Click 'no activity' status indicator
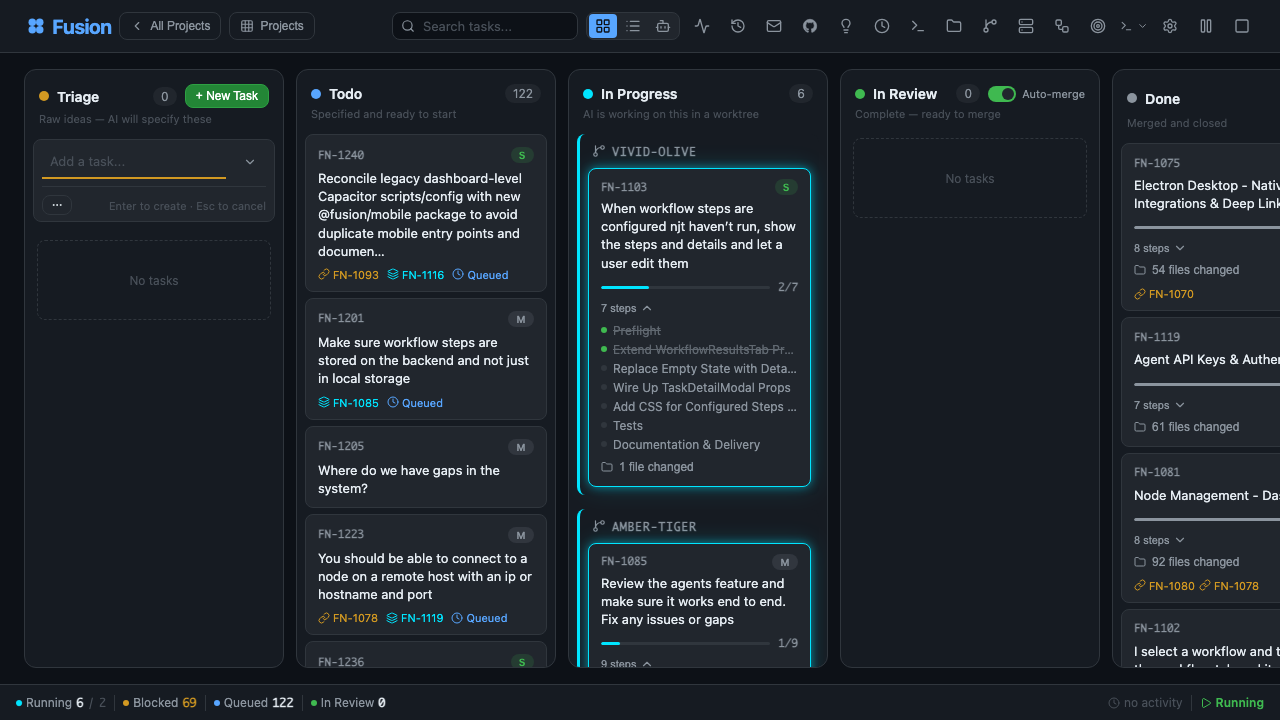Screen dimensions: 1280x720 pos(1145,703)
